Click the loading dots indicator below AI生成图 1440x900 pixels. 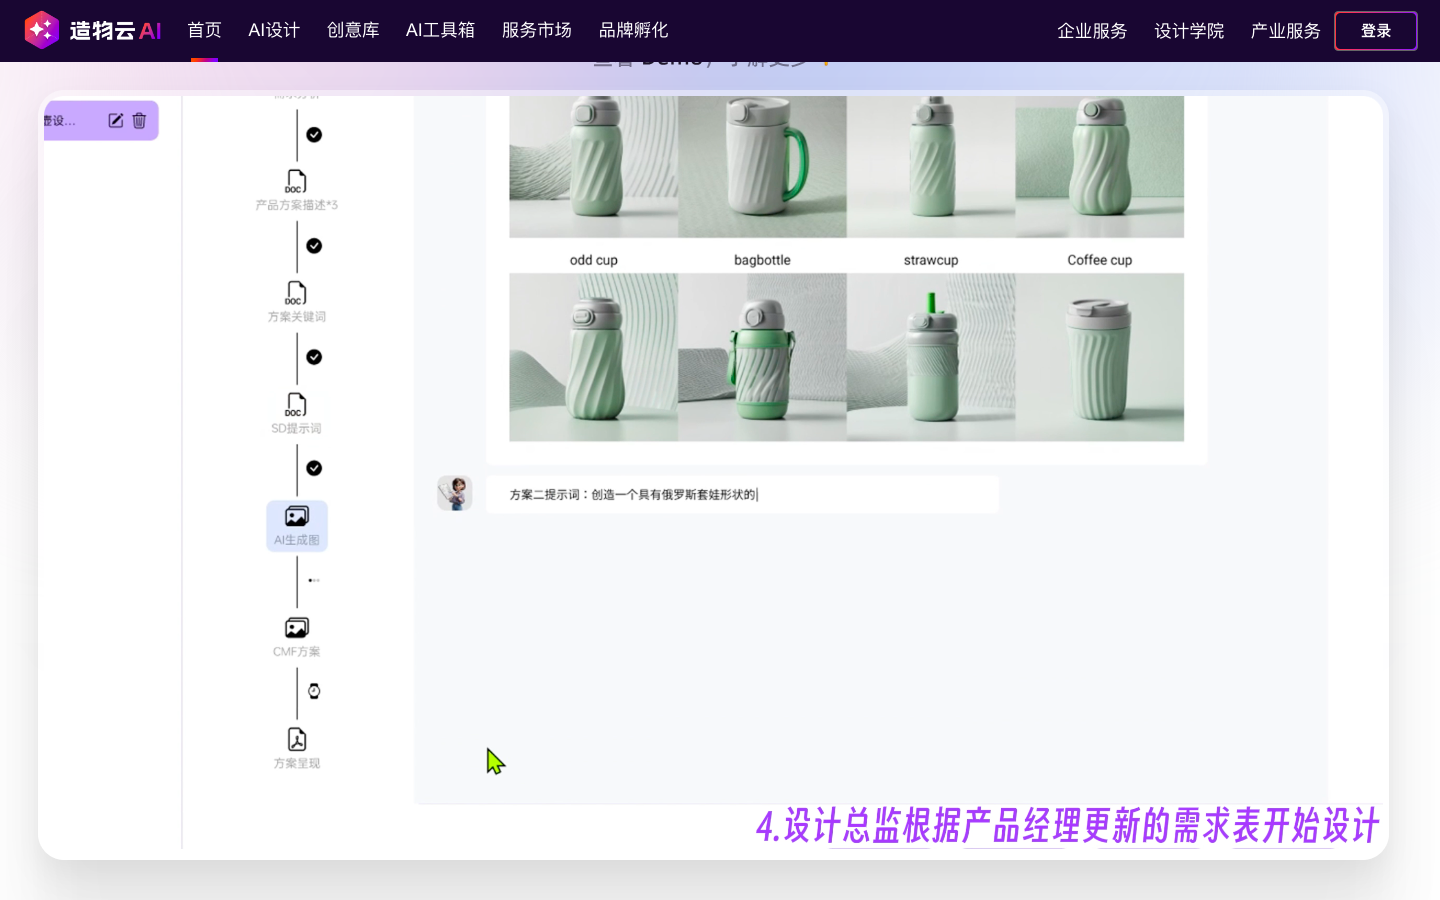point(314,580)
